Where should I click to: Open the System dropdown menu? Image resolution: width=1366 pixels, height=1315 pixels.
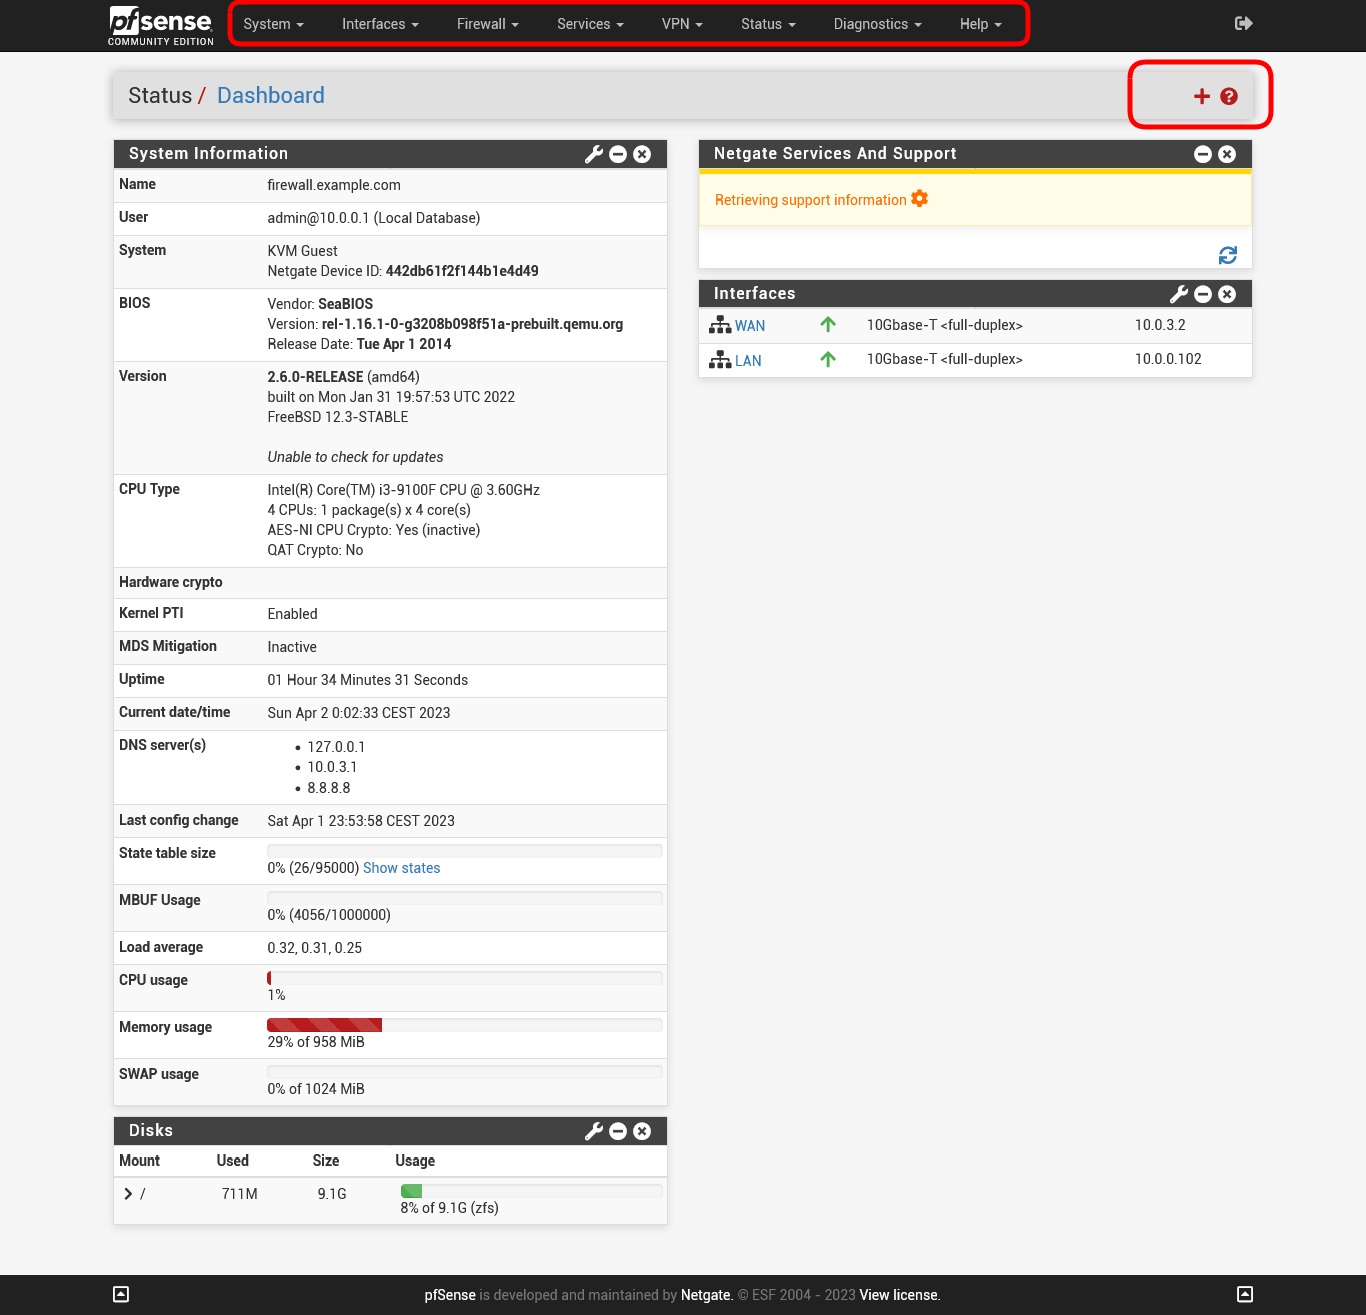tap(273, 24)
